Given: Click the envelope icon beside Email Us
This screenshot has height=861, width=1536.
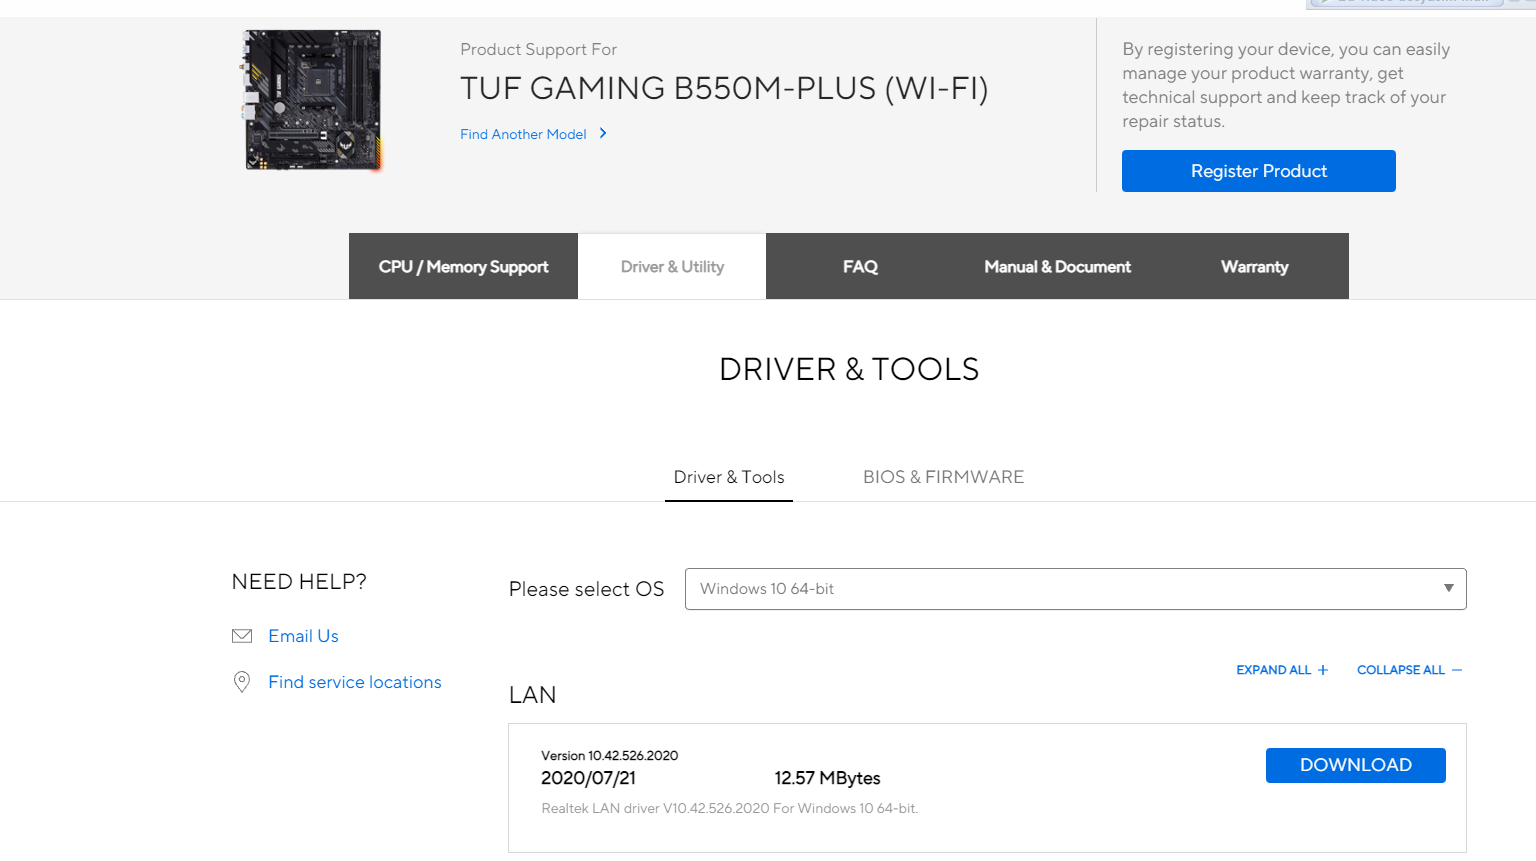Looking at the screenshot, I should tap(242, 636).
